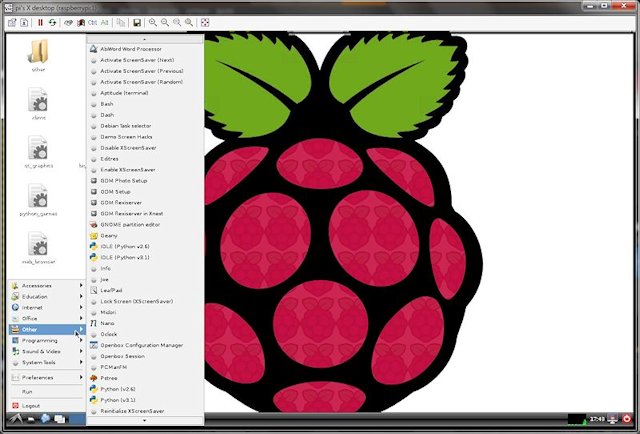Select the highlighted Other menu category

tap(47, 329)
